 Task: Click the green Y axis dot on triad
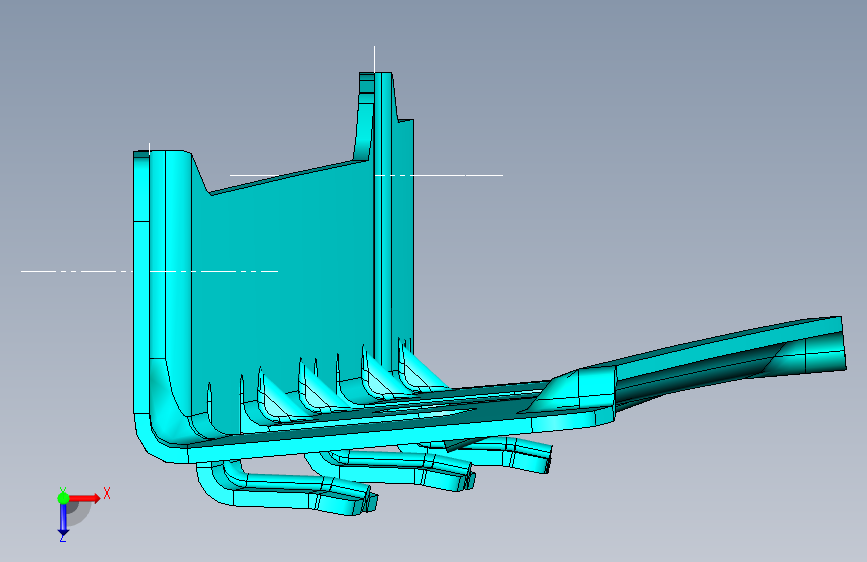64,498
